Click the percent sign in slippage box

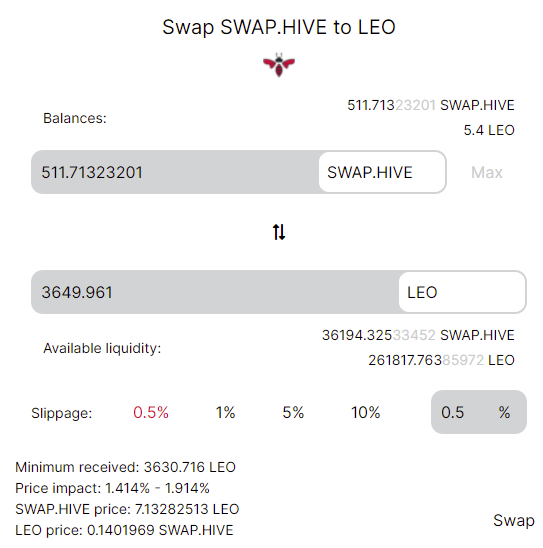point(505,412)
